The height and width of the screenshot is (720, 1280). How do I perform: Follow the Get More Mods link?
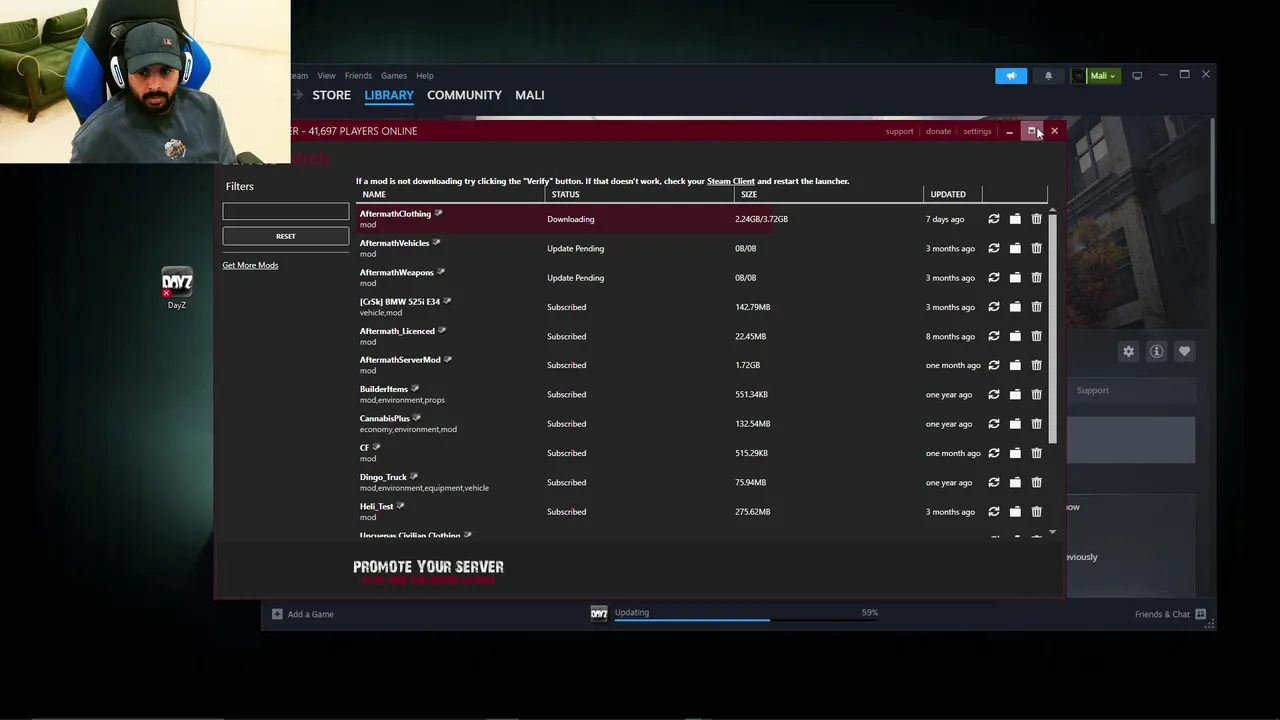pos(250,265)
